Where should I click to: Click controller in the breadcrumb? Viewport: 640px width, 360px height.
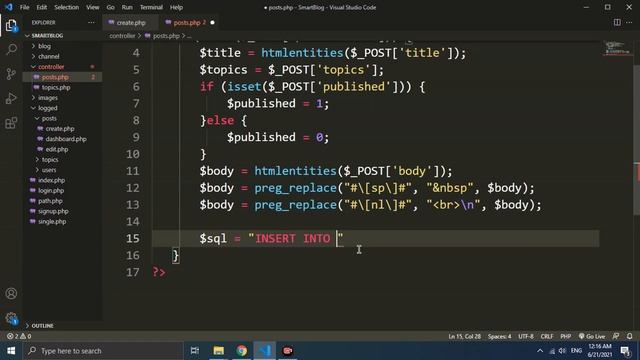point(122,36)
